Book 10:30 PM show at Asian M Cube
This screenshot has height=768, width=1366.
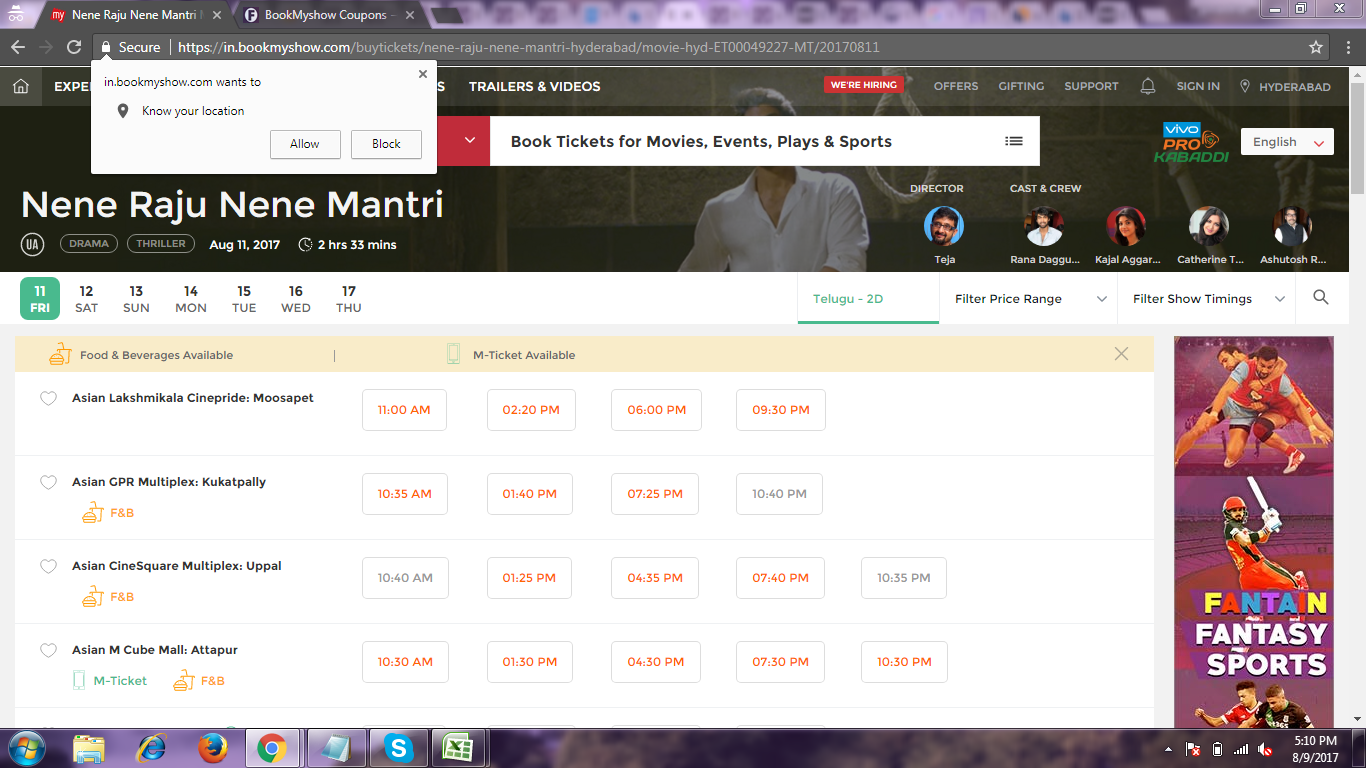[904, 662]
